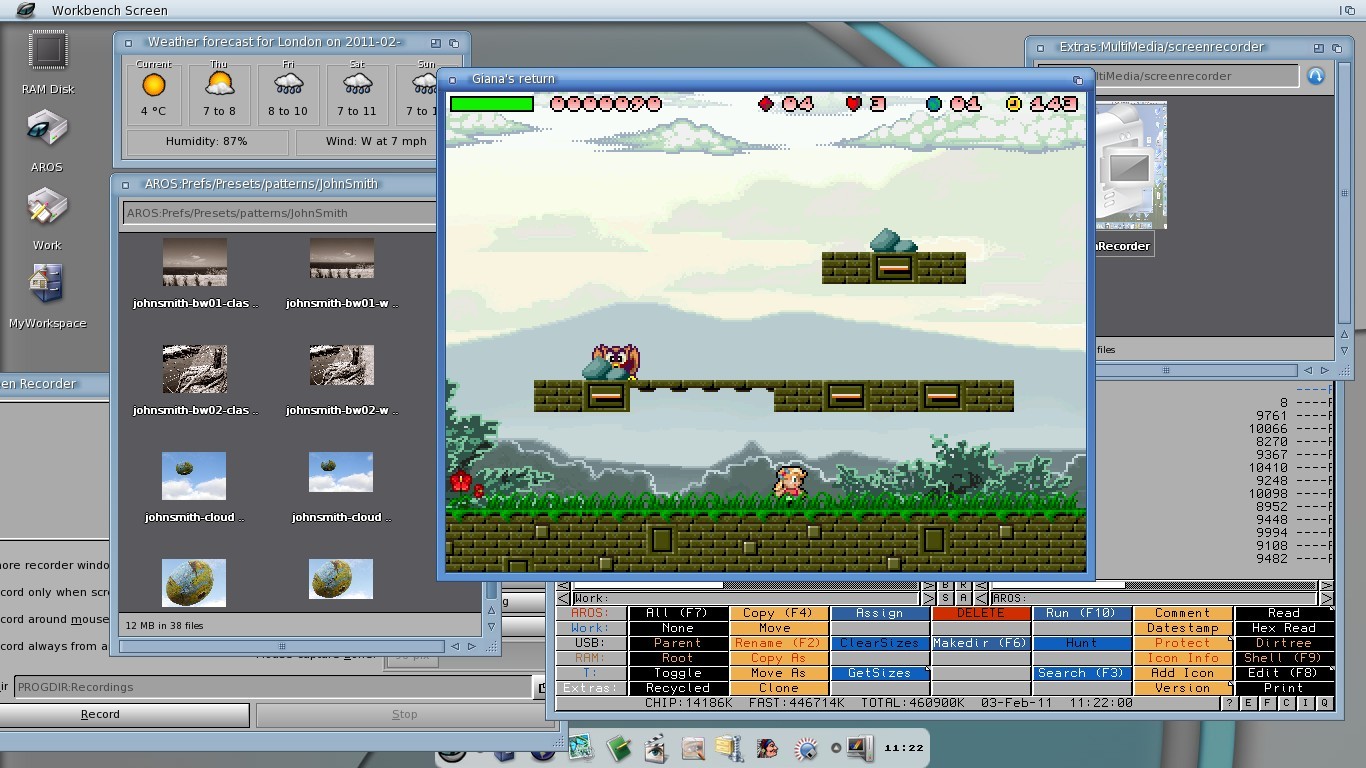Screen dimensions: 1366x768
Task: Click the horizontal scrollbar of JohnSmith window
Action: [x=281, y=646]
